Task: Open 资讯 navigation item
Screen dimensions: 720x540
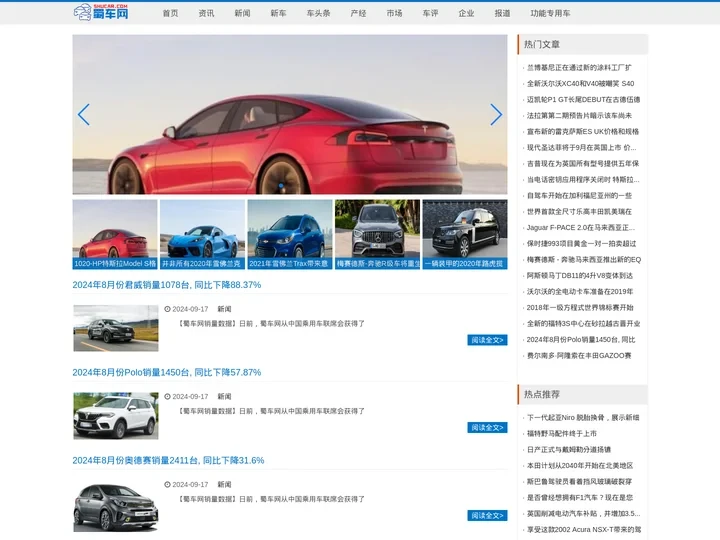Action: coord(206,13)
